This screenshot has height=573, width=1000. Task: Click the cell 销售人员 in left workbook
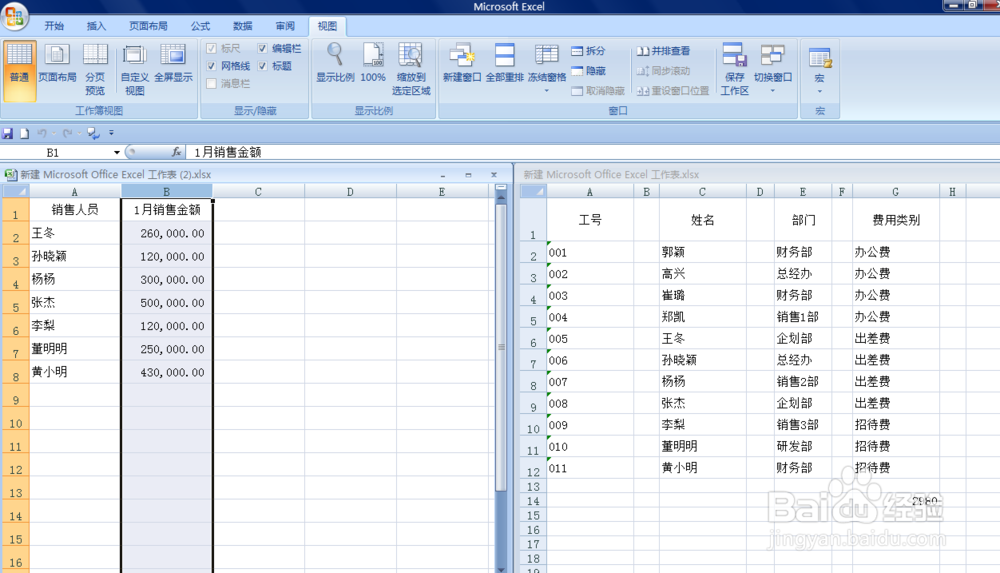pos(75,209)
